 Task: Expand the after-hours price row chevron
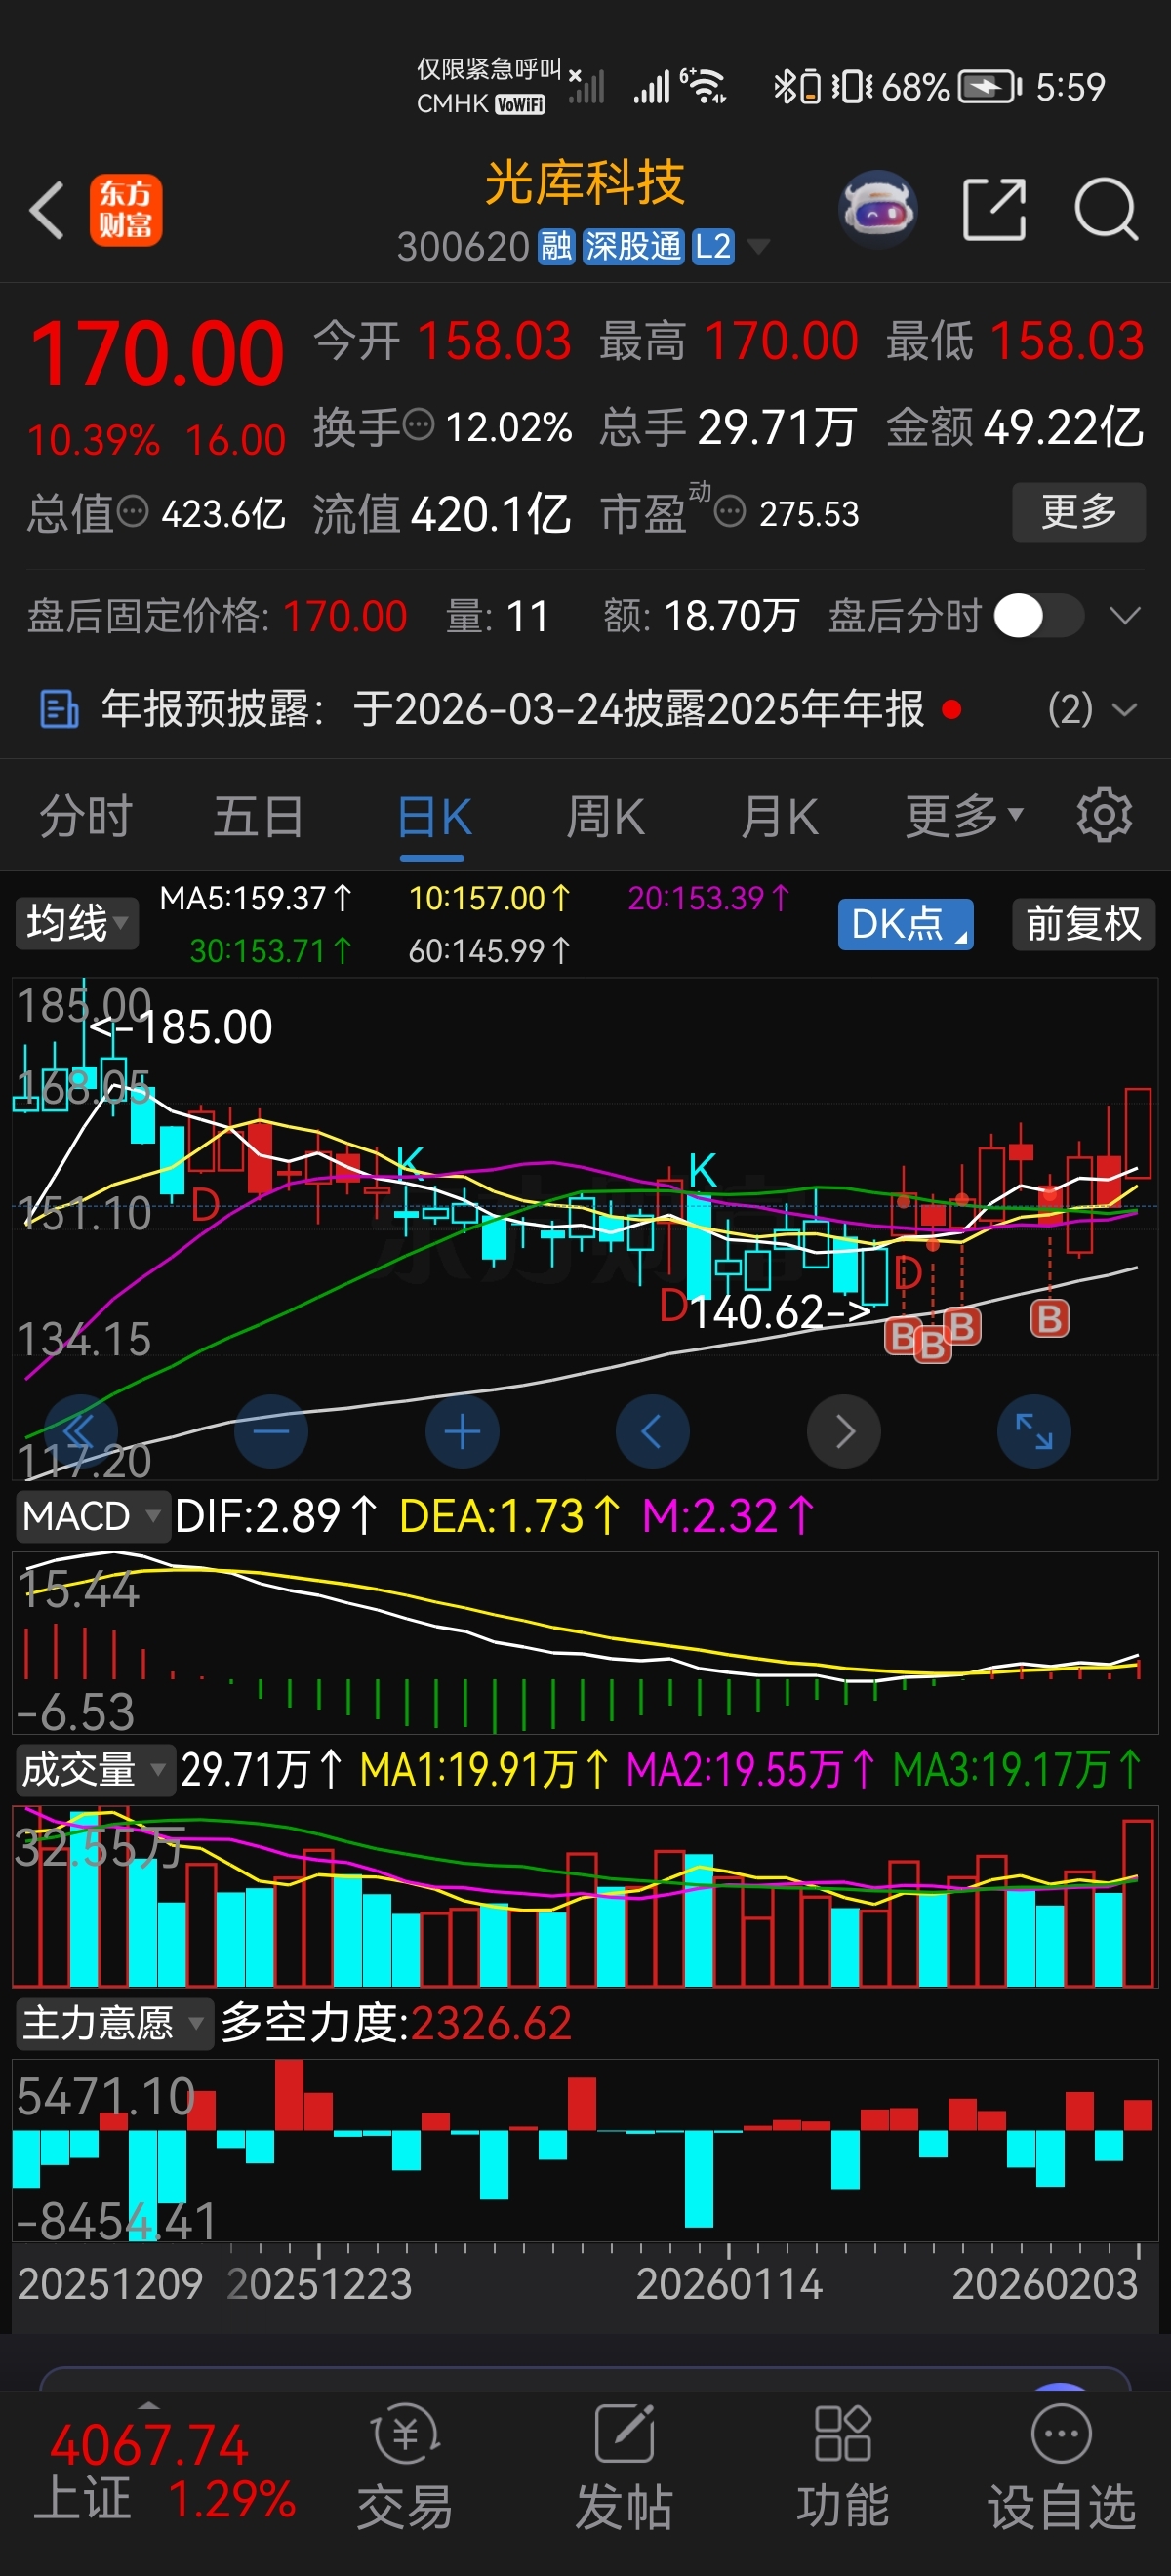pos(1125,615)
